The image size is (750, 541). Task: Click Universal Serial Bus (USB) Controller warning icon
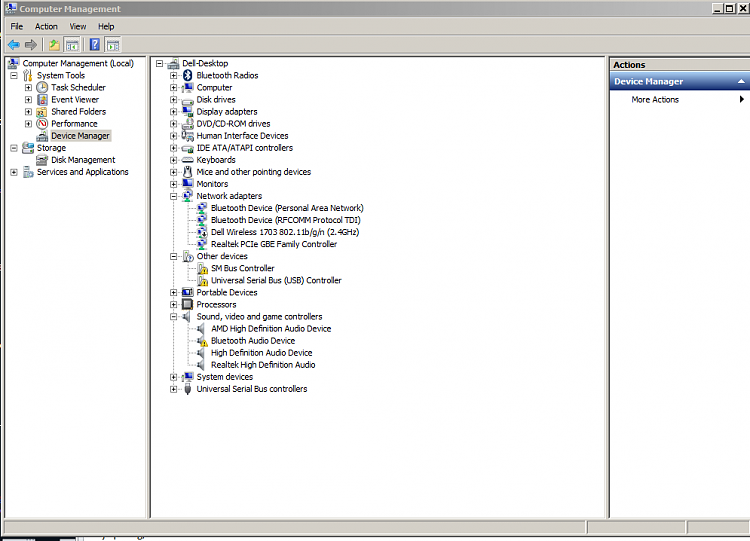pyautogui.click(x=202, y=280)
